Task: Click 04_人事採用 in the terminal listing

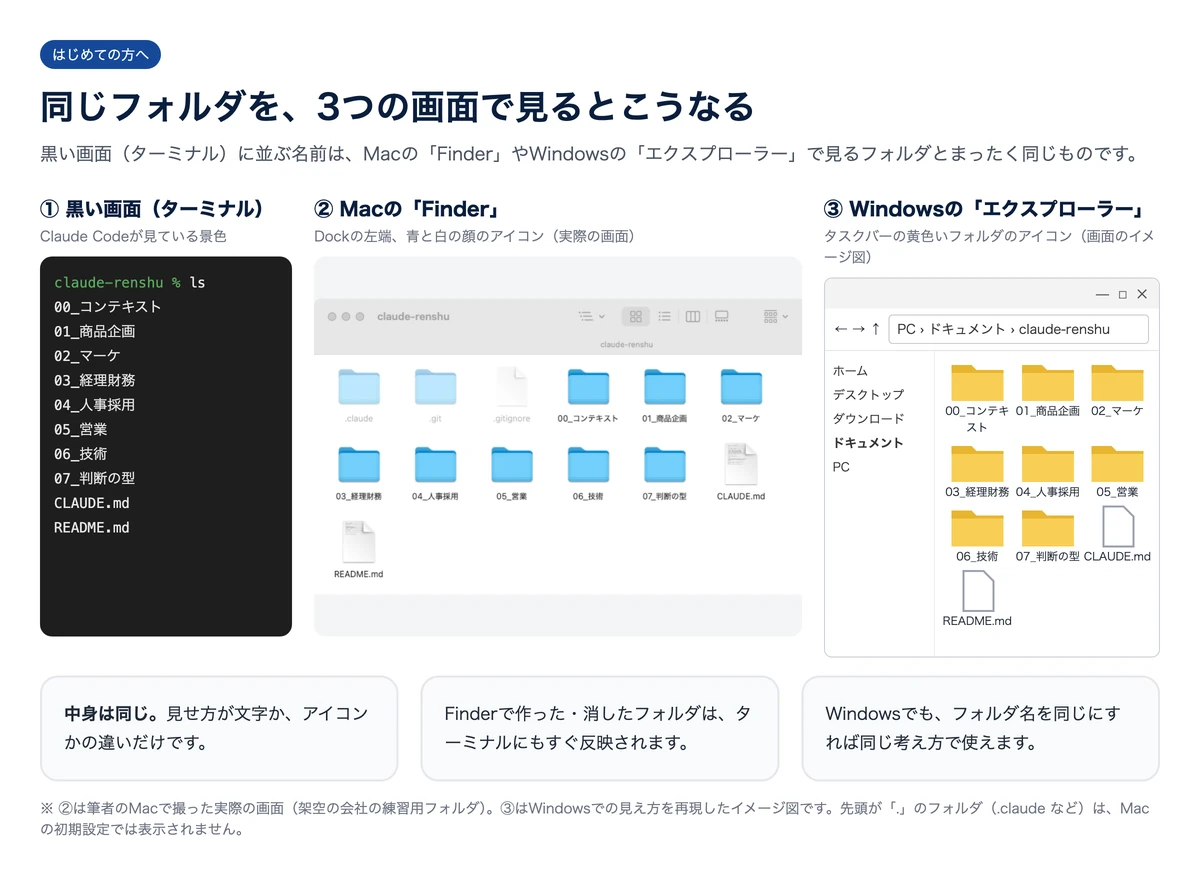Action: [x=94, y=405]
